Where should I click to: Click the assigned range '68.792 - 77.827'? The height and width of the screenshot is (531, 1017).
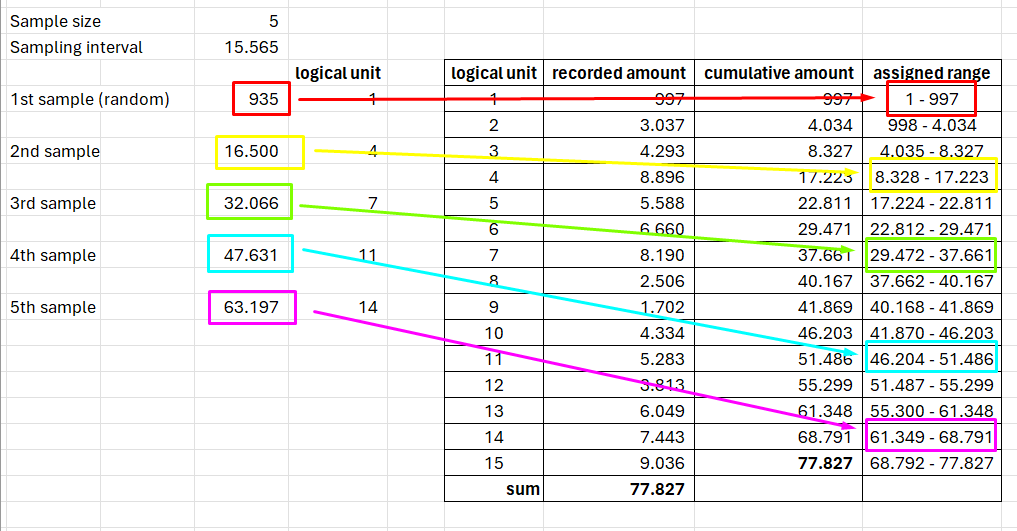932,463
